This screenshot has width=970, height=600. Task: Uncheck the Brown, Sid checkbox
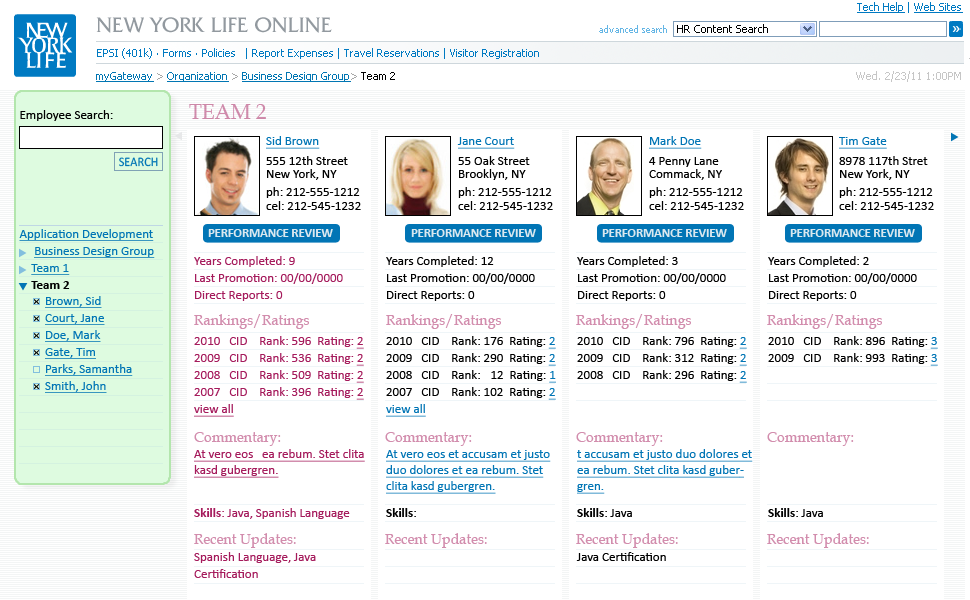[36, 302]
